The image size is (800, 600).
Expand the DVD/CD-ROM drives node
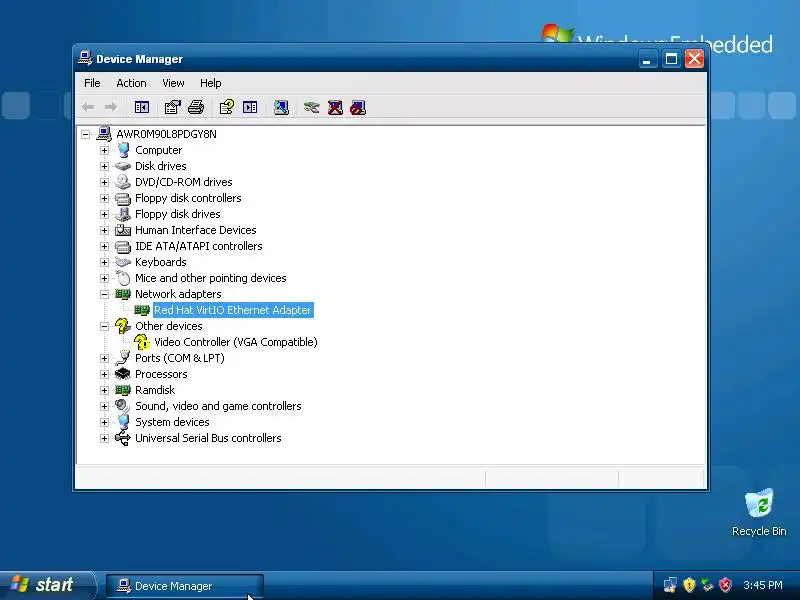pyautogui.click(x=104, y=182)
